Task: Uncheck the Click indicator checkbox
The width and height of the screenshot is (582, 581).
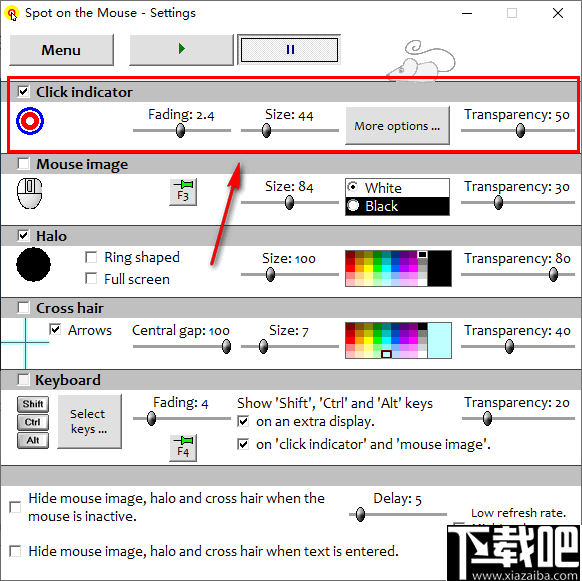Action: pyautogui.click(x=23, y=91)
